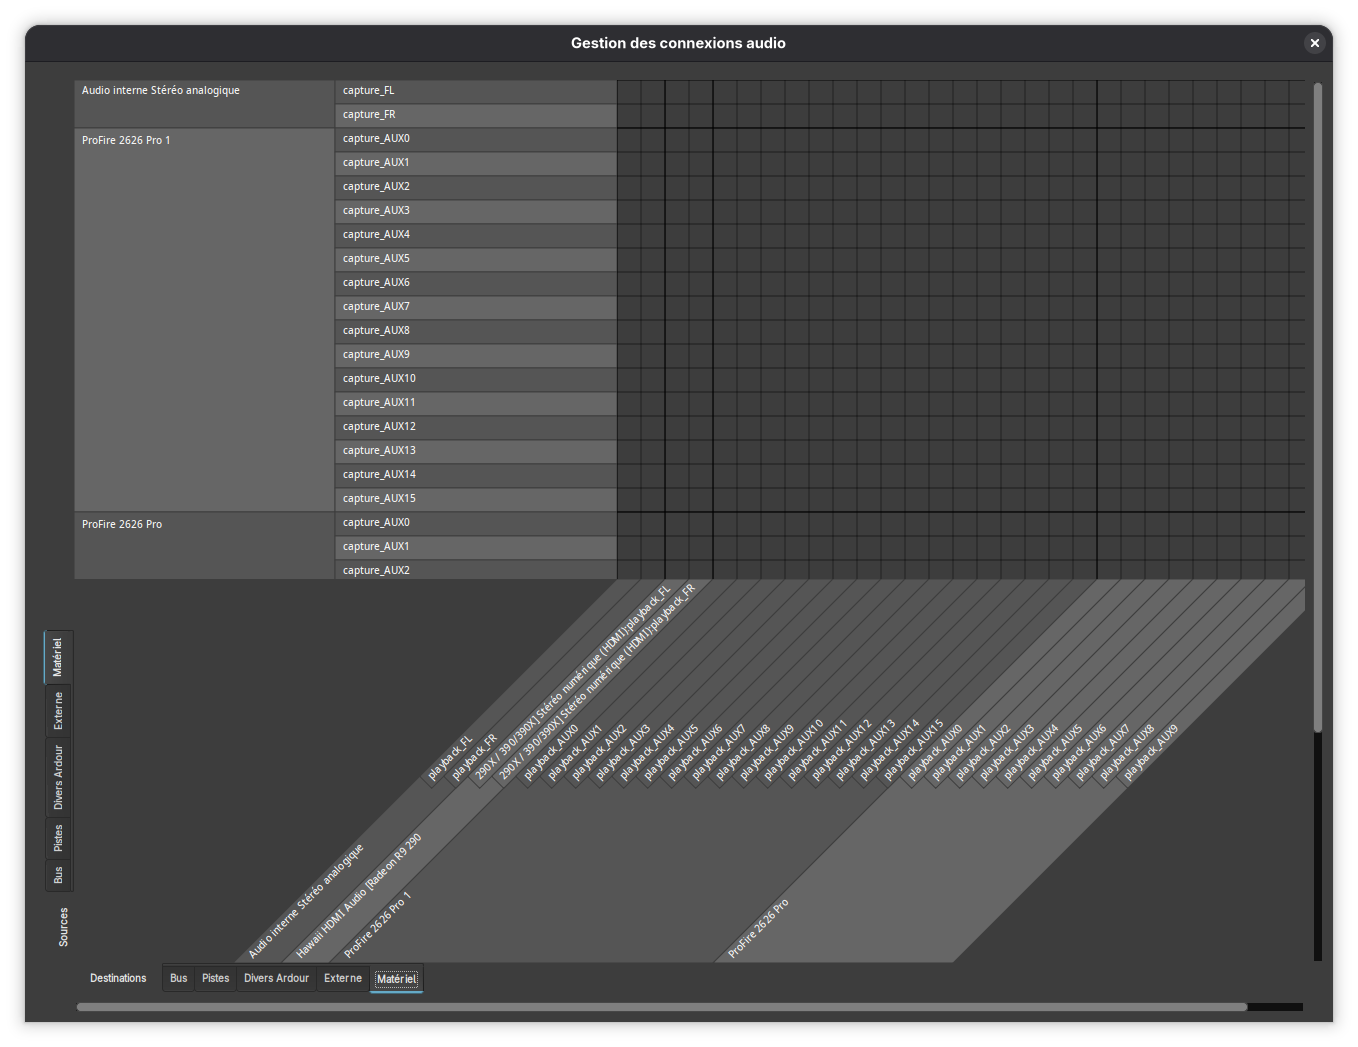Switch sources to the Externe vertical tab
This screenshot has height=1047, width=1358.
point(58,710)
